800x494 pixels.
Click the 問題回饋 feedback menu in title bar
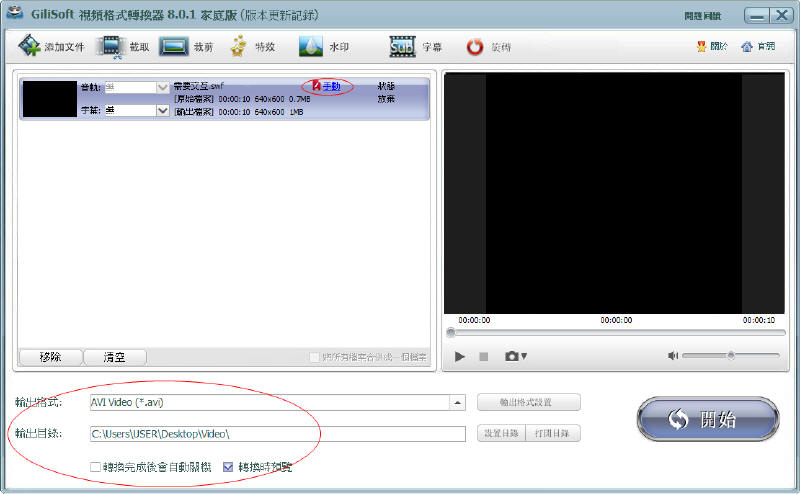(x=700, y=17)
